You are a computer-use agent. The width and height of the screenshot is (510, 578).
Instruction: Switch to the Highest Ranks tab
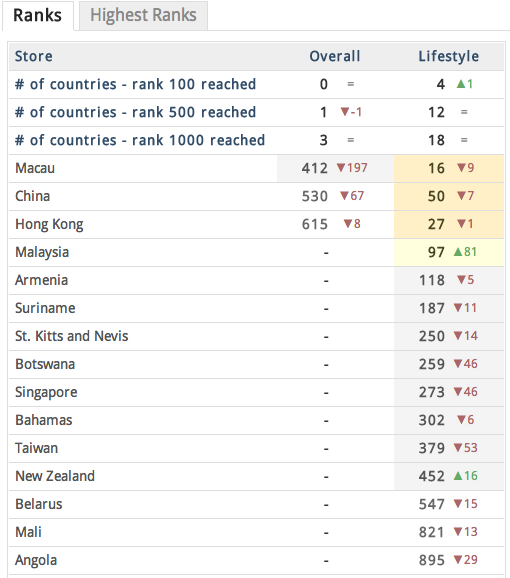coord(143,15)
